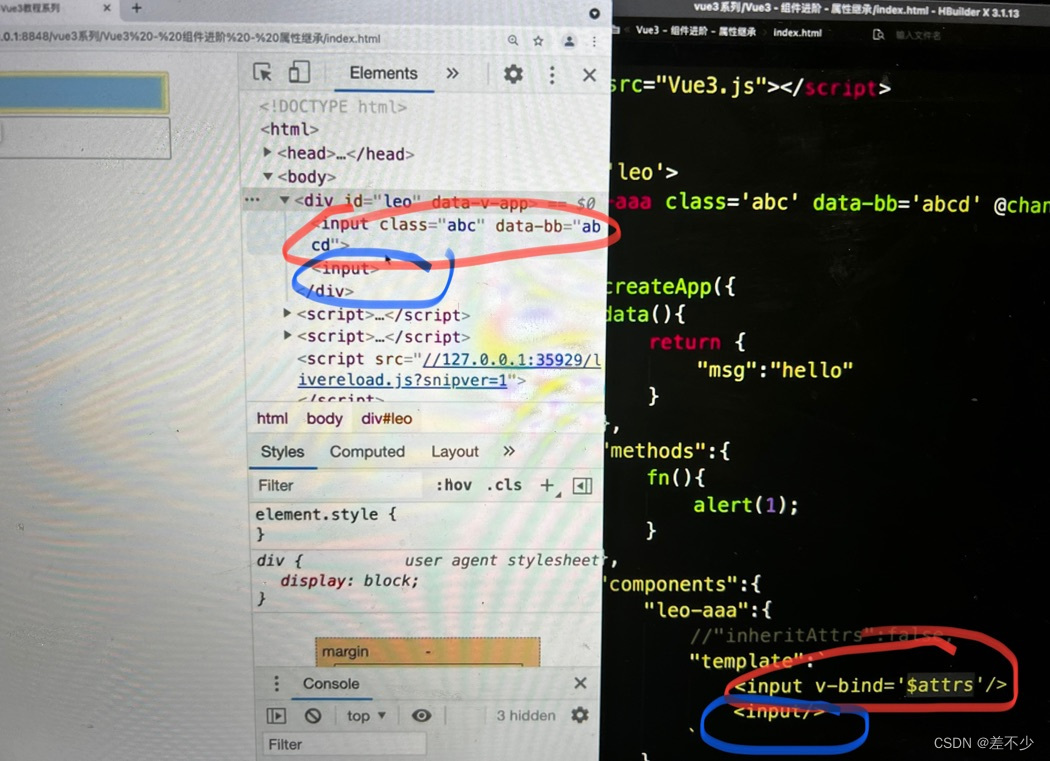Show more style pane tabs
This screenshot has width=1050, height=761.
pyautogui.click(x=509, y=451)
